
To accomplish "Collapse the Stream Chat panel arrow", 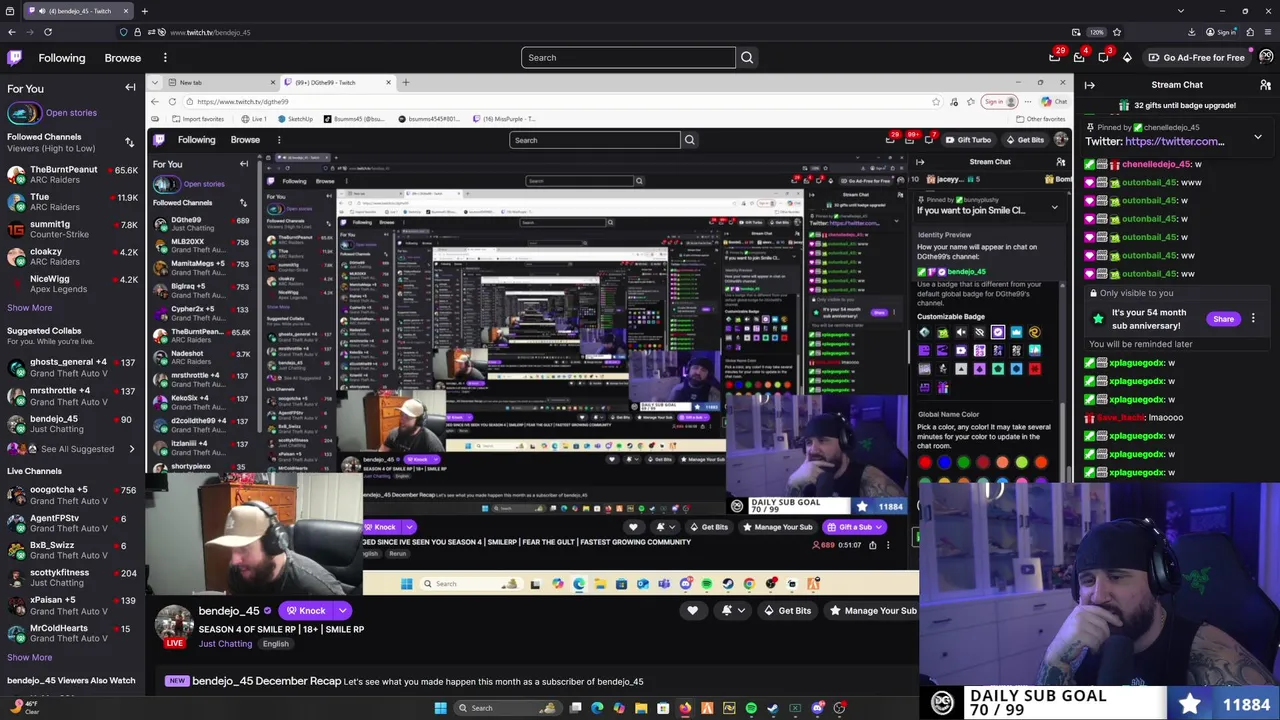I will [1089, 85].
